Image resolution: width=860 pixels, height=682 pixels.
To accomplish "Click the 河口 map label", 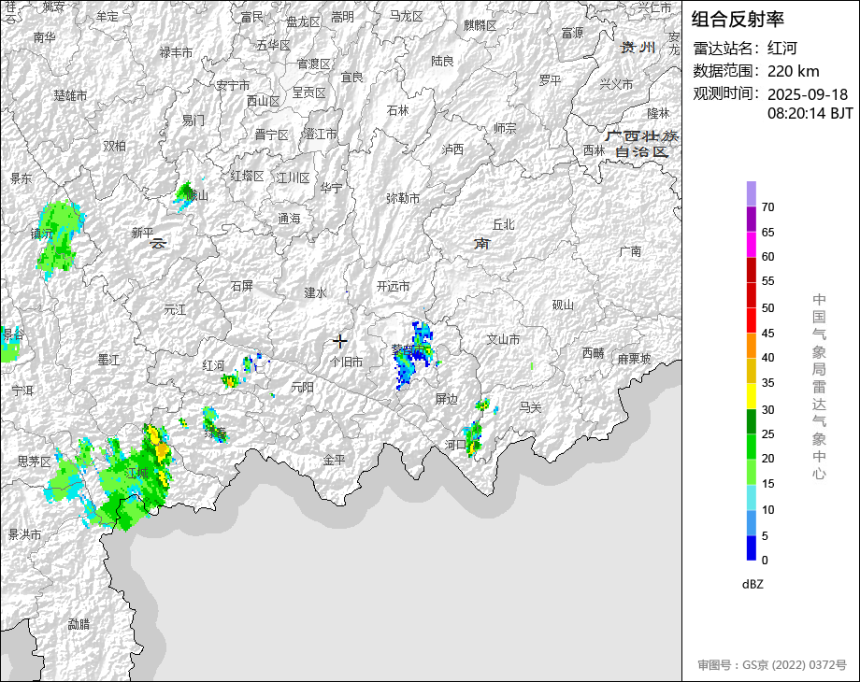I will [455, 445].
